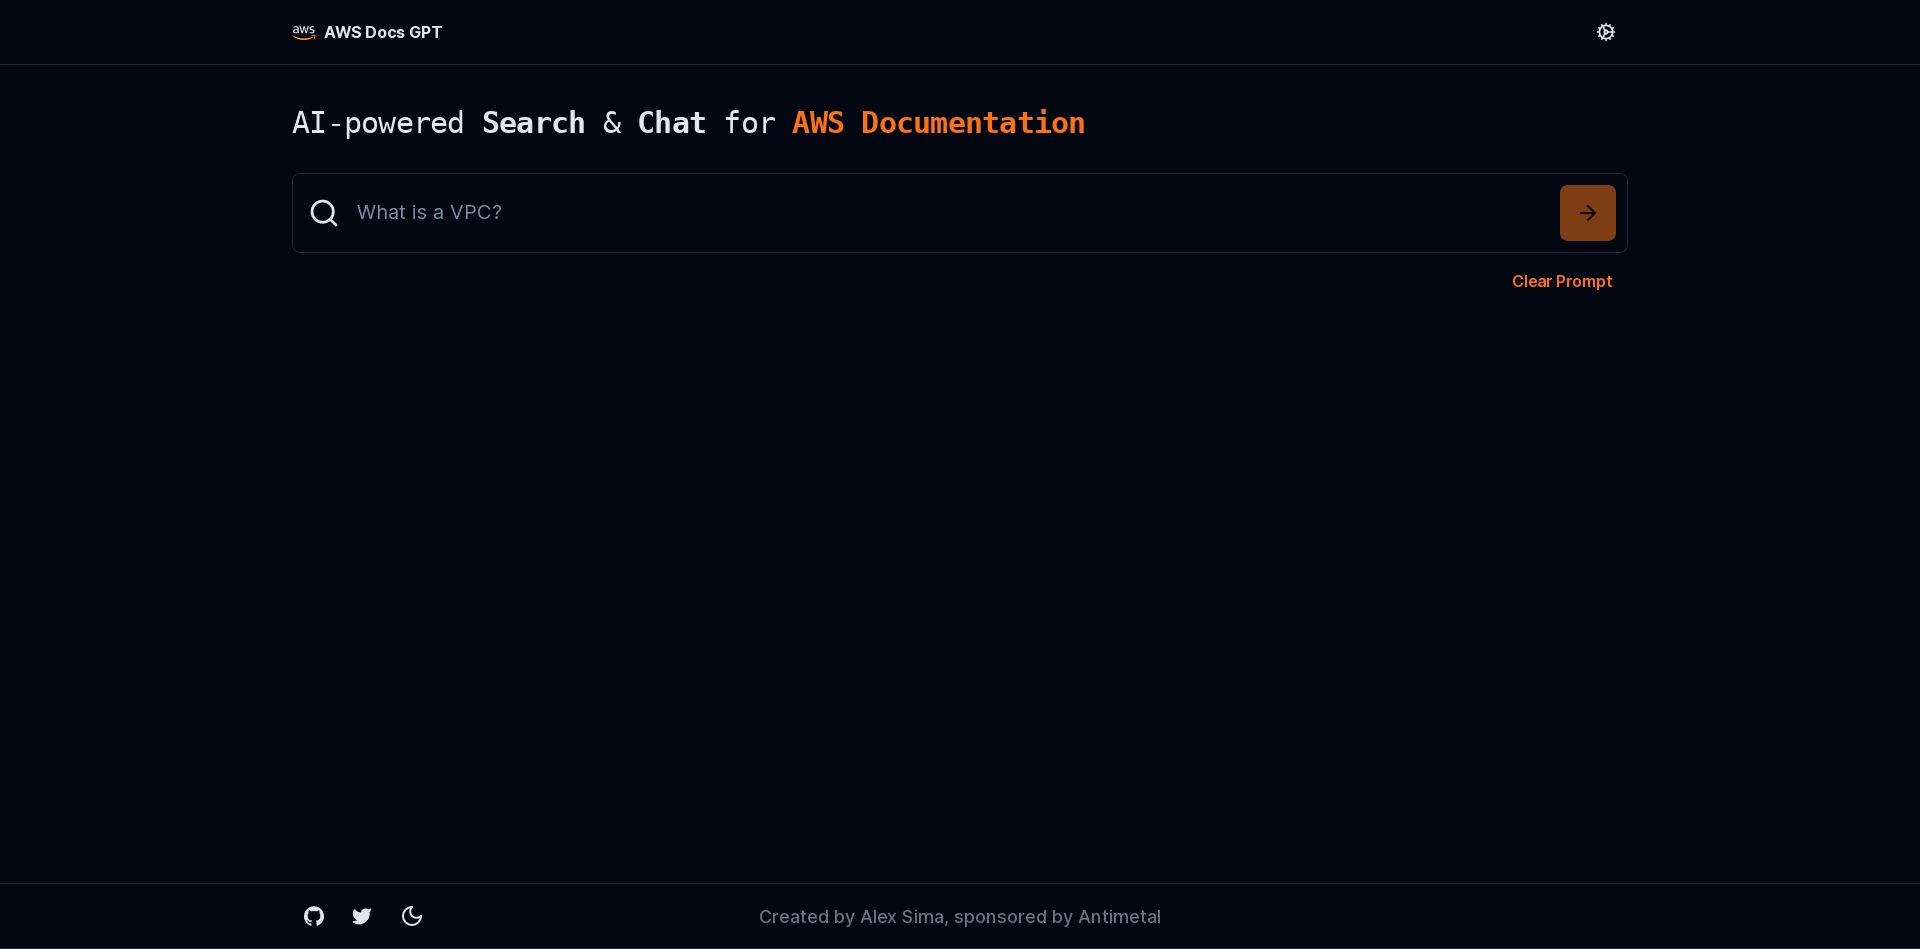Click the What is a VPC search field
Image resolution: width=1920 pixels, height=949 pixels.
click(900, 212)
